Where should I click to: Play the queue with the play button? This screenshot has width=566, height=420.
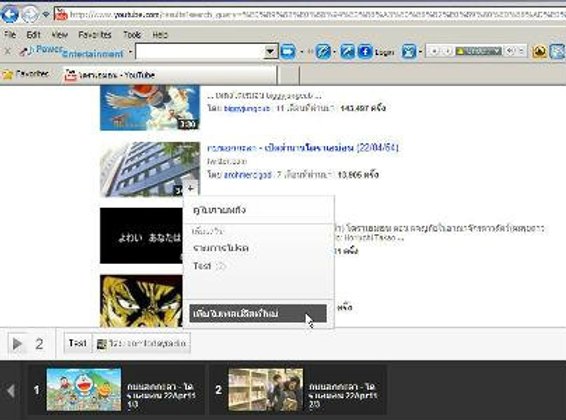click(x=17, y=344)
